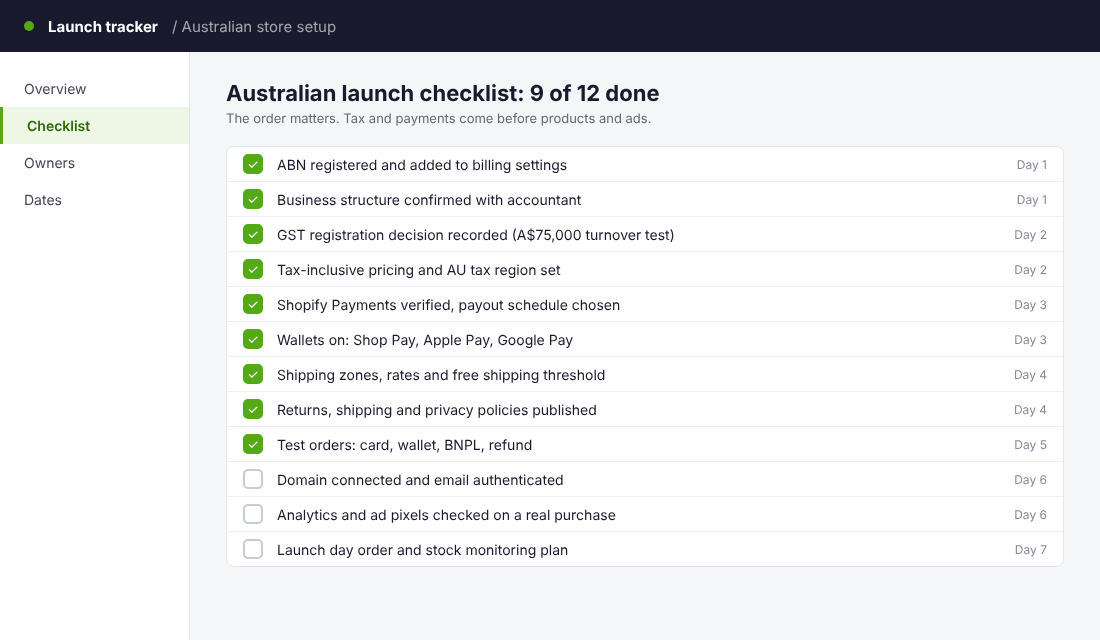Click the text 'ABN registered and added to billing settings'
Screen dimensions: 1100x640
tap(422, 165)
